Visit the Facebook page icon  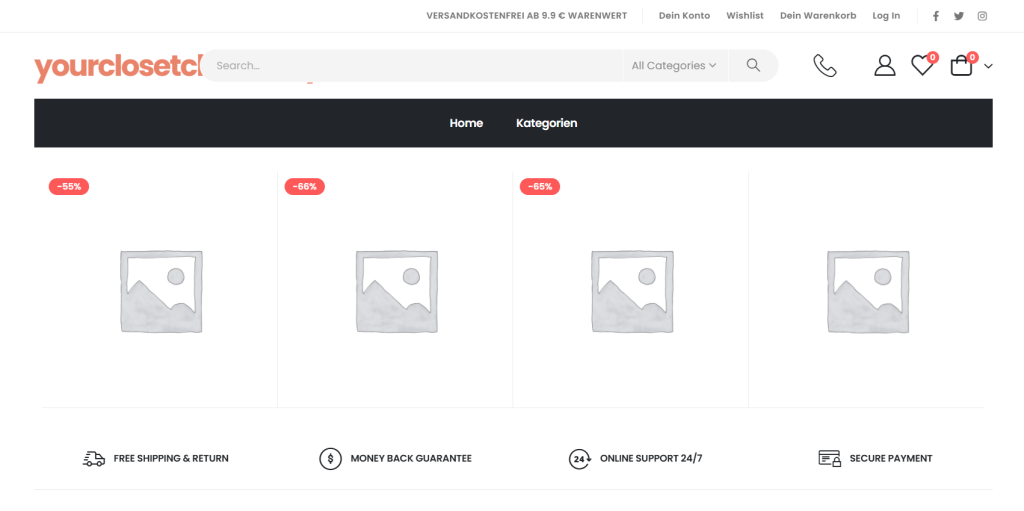click(936, 16)
